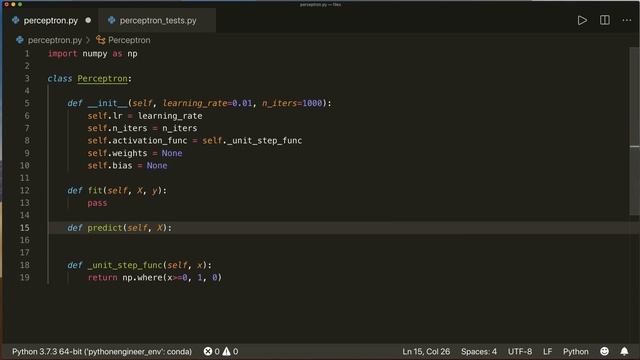Click the 'fit' method name on line 12
This screenshot has height=360, width=640.
(95, 191)
